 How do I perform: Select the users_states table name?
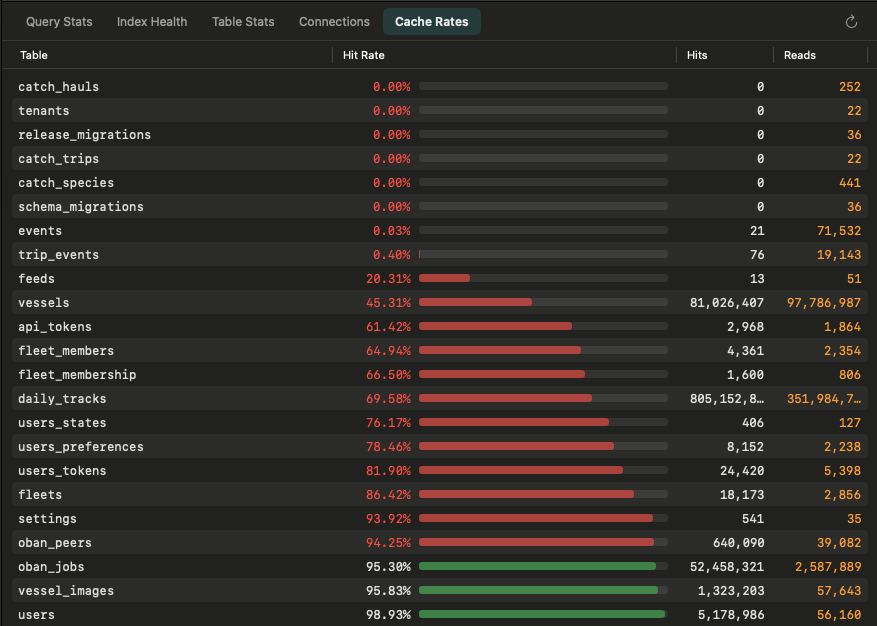coord(62,423)
